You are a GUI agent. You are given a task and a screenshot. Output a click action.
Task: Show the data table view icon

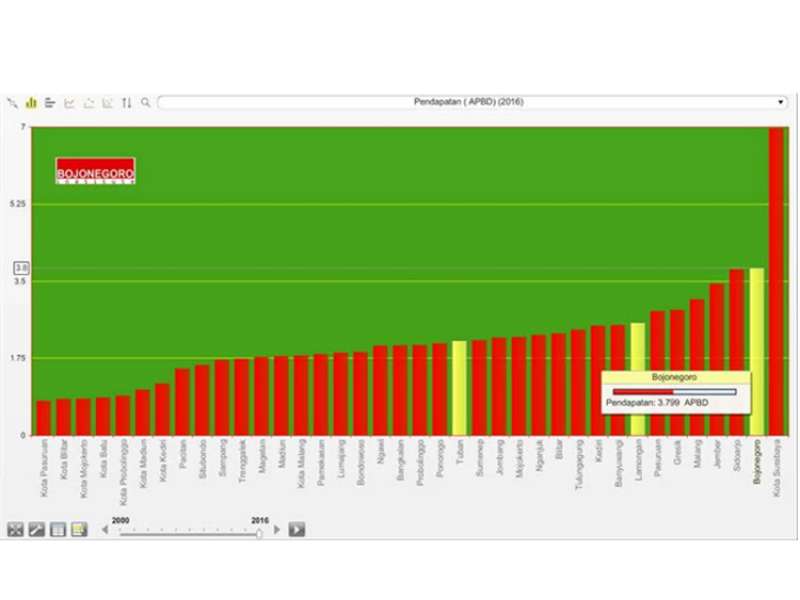[x=58, y=530]
